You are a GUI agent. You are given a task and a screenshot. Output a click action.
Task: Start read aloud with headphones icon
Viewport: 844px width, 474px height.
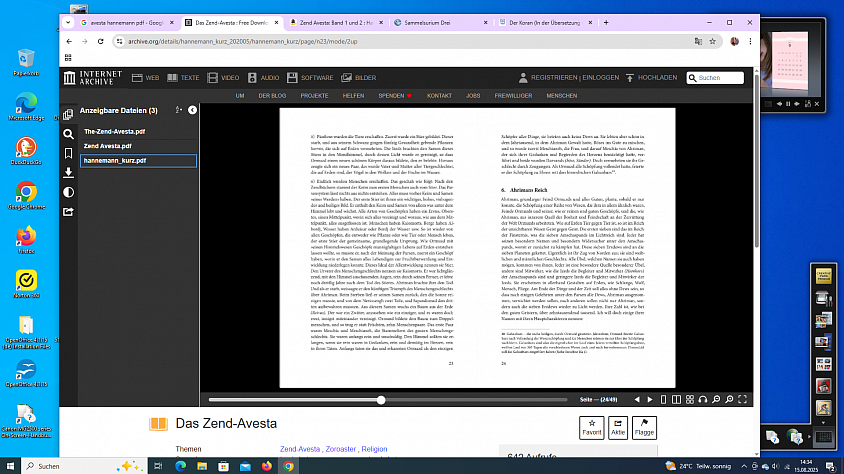click(x=703, y=400)
